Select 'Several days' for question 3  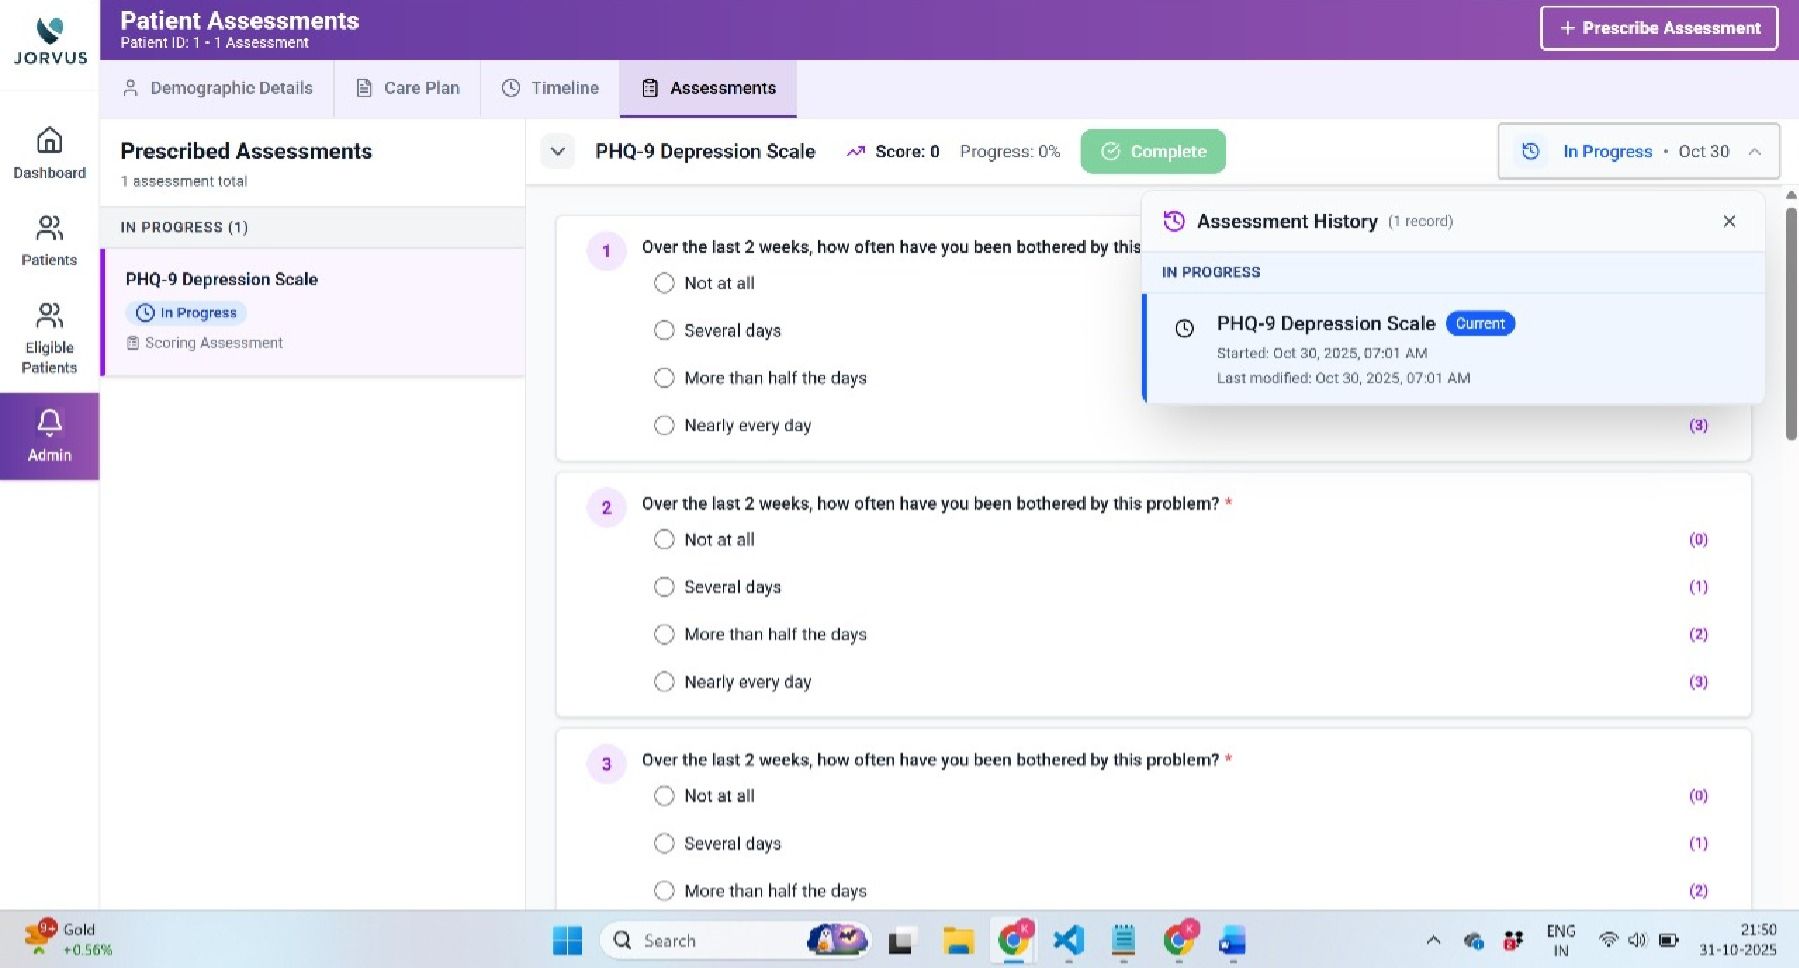tap(664, 843)
